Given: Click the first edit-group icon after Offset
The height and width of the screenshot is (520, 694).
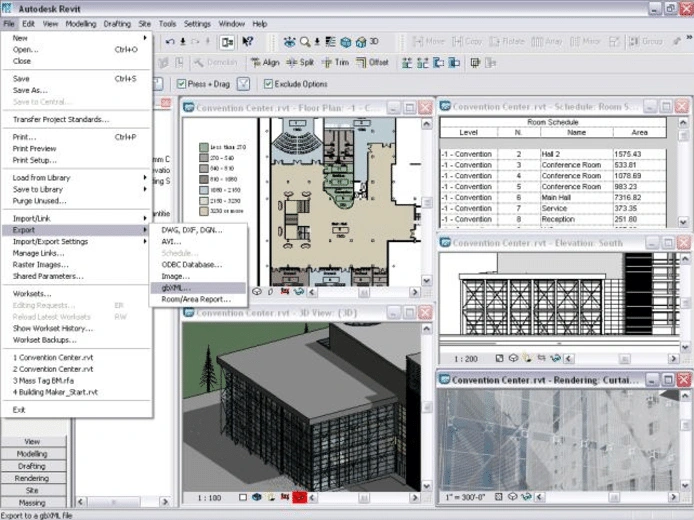Looking at the screenshot, I should click(407, 63).
